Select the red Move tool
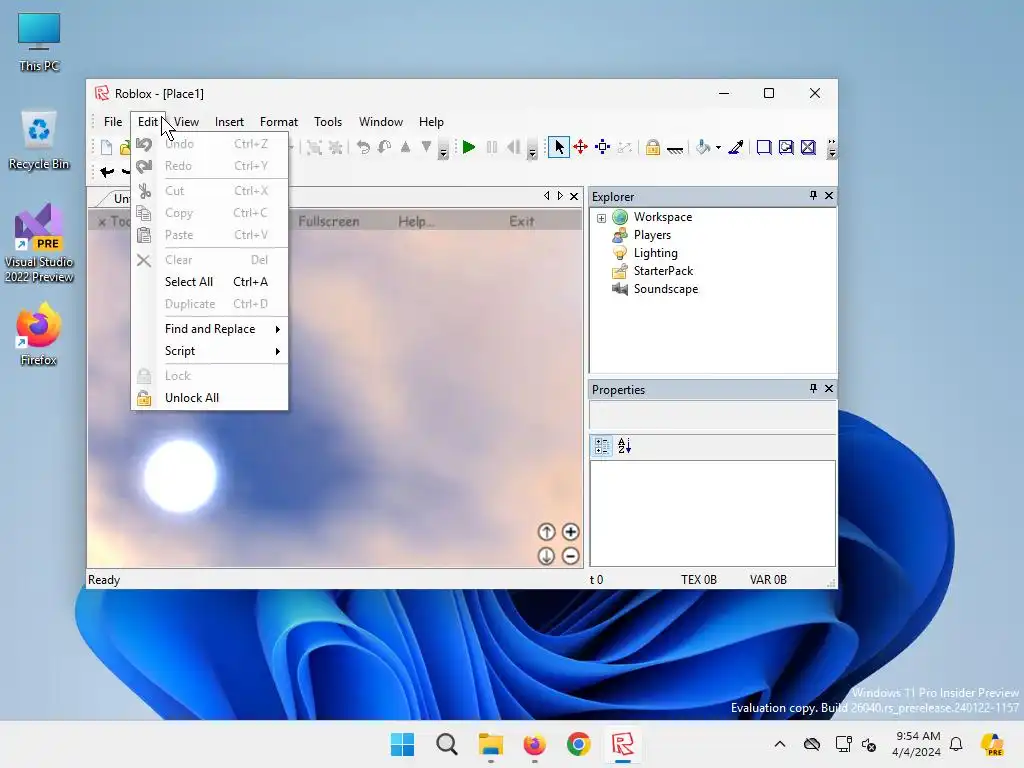Image resolution: width=1024 pixels, height=768 pixels. pyautogui.click(x=581, y=148)
